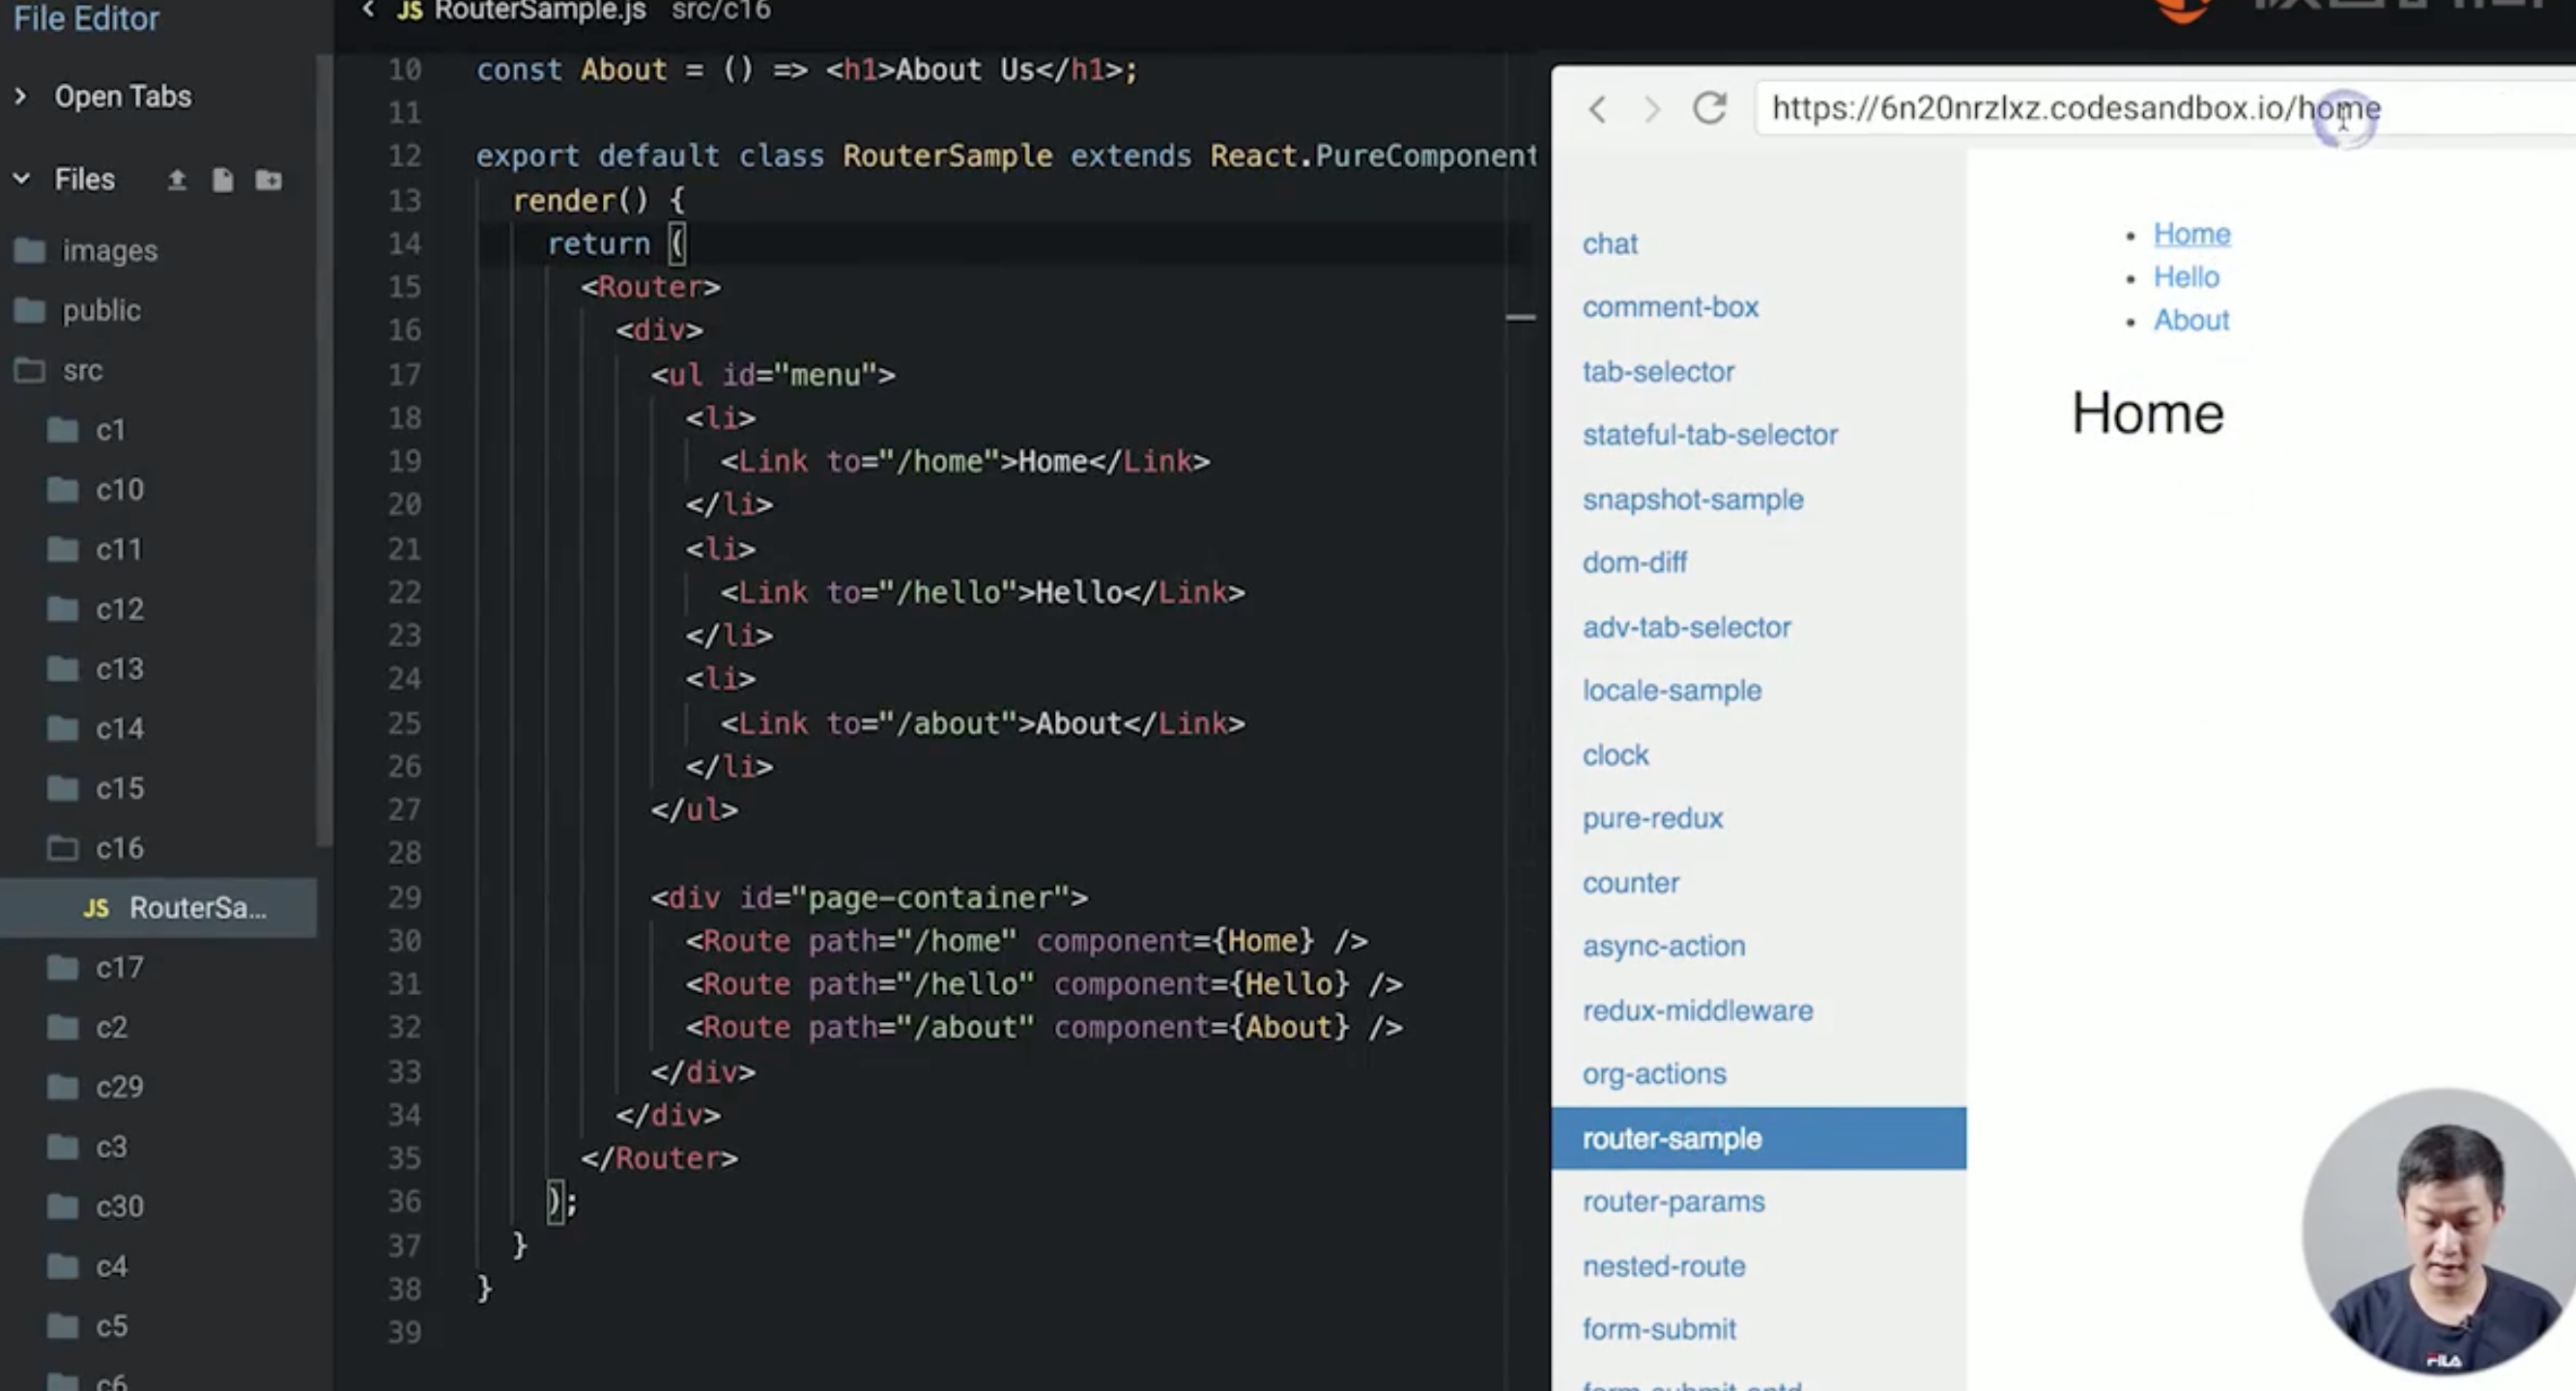
Task: Open the c16 folder
Action: pyautogui.click(x=119, y=848)
